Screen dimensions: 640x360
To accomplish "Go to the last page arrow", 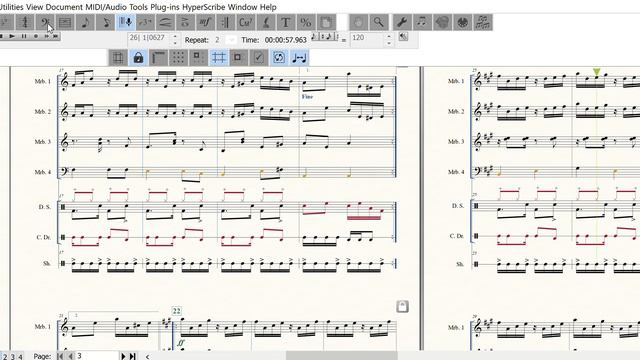I will pos(132,356).
